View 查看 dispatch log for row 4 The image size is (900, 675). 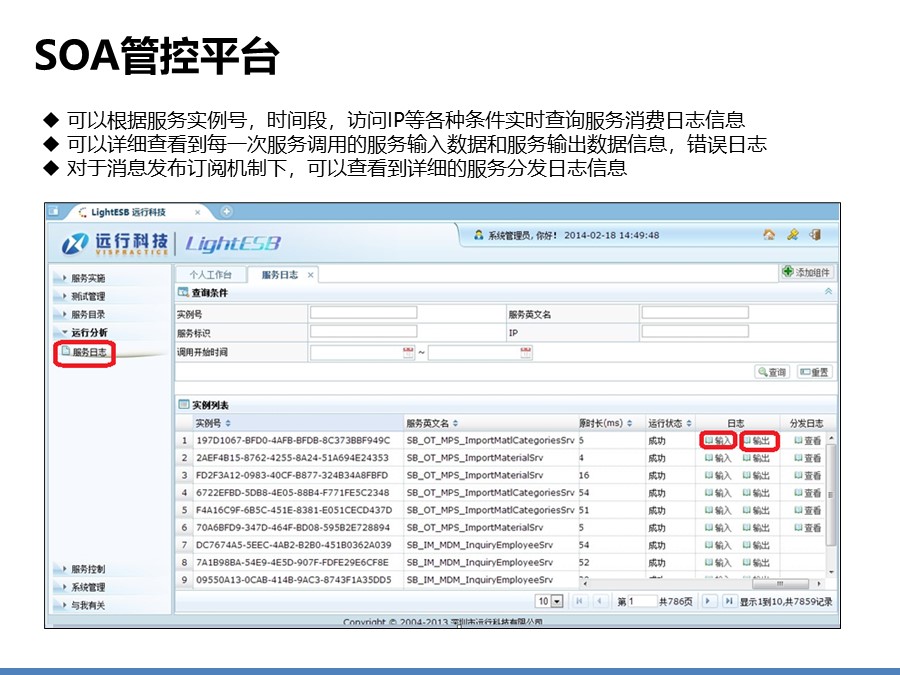click(808, 493)
